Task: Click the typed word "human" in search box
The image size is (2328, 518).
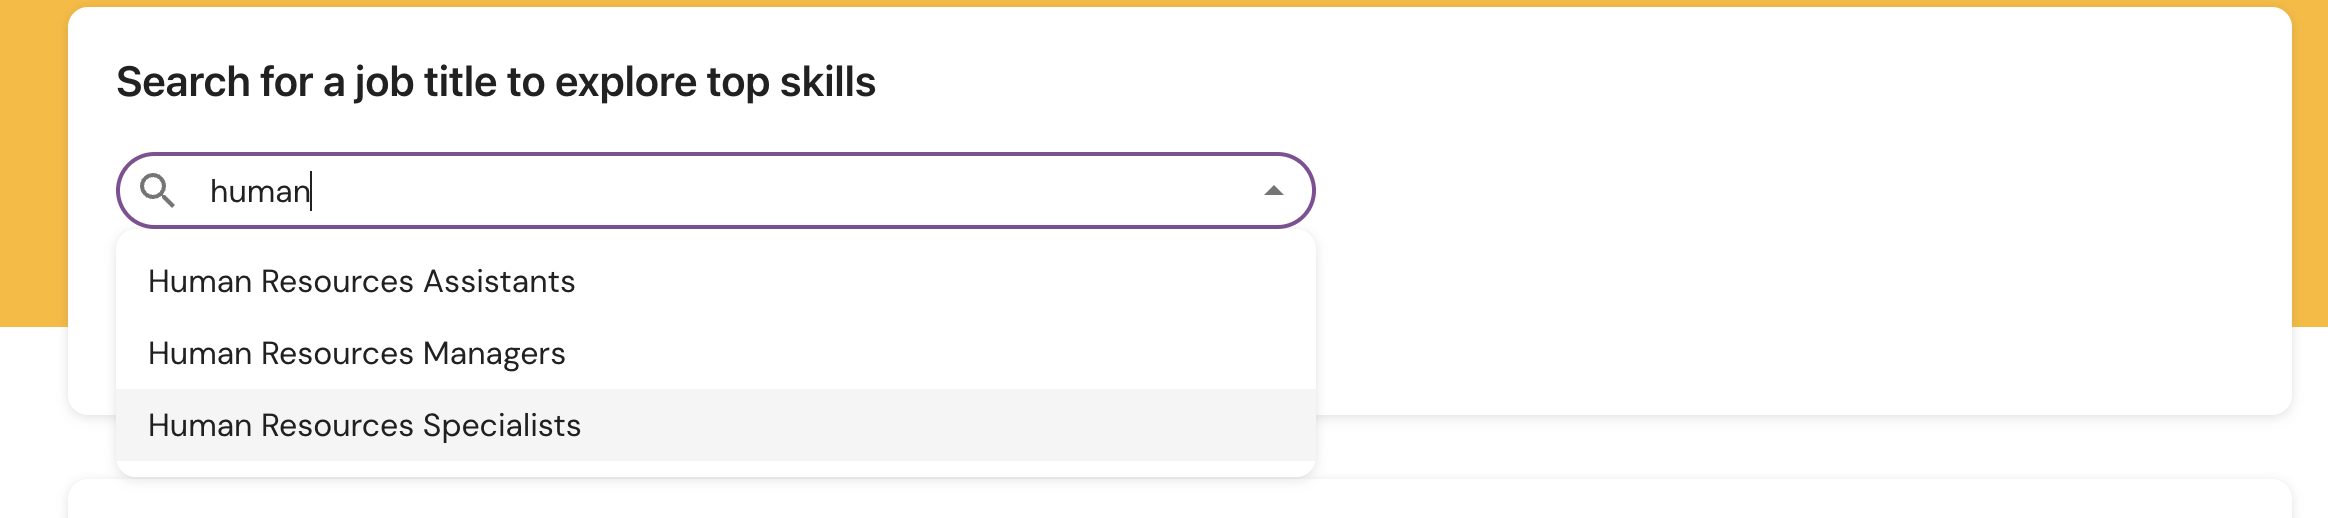Action: click(x=260, y=190)
